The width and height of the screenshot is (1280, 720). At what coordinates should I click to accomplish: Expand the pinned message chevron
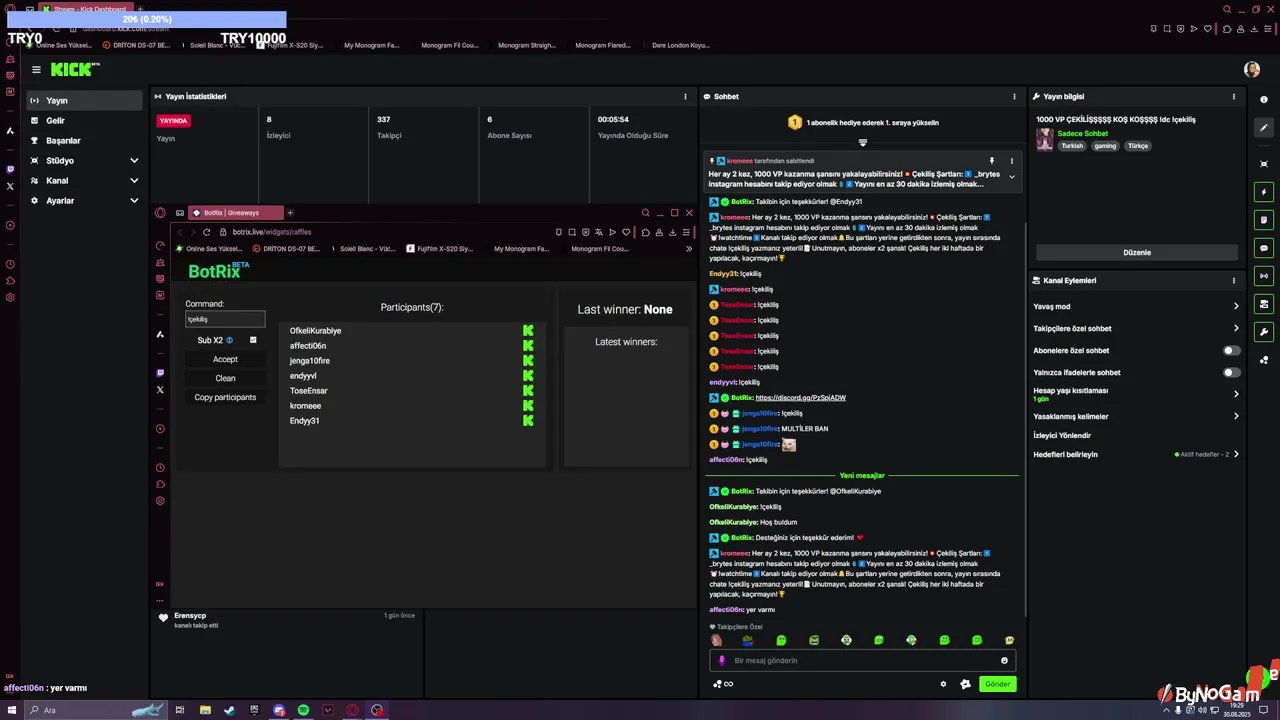tap(1011, 177)
